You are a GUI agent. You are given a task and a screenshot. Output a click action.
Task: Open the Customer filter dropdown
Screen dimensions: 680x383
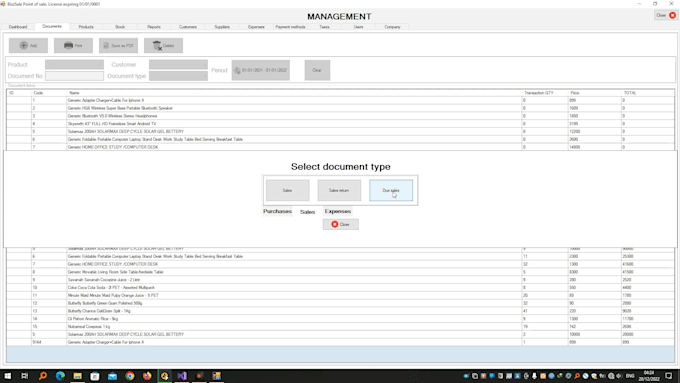tap(178, 65)
